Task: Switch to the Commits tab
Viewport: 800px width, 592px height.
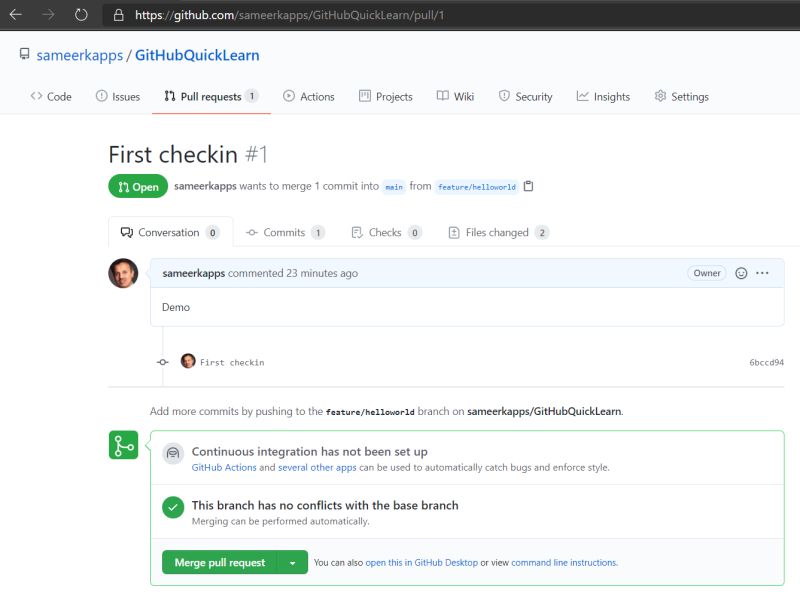Action: (286, 232)
